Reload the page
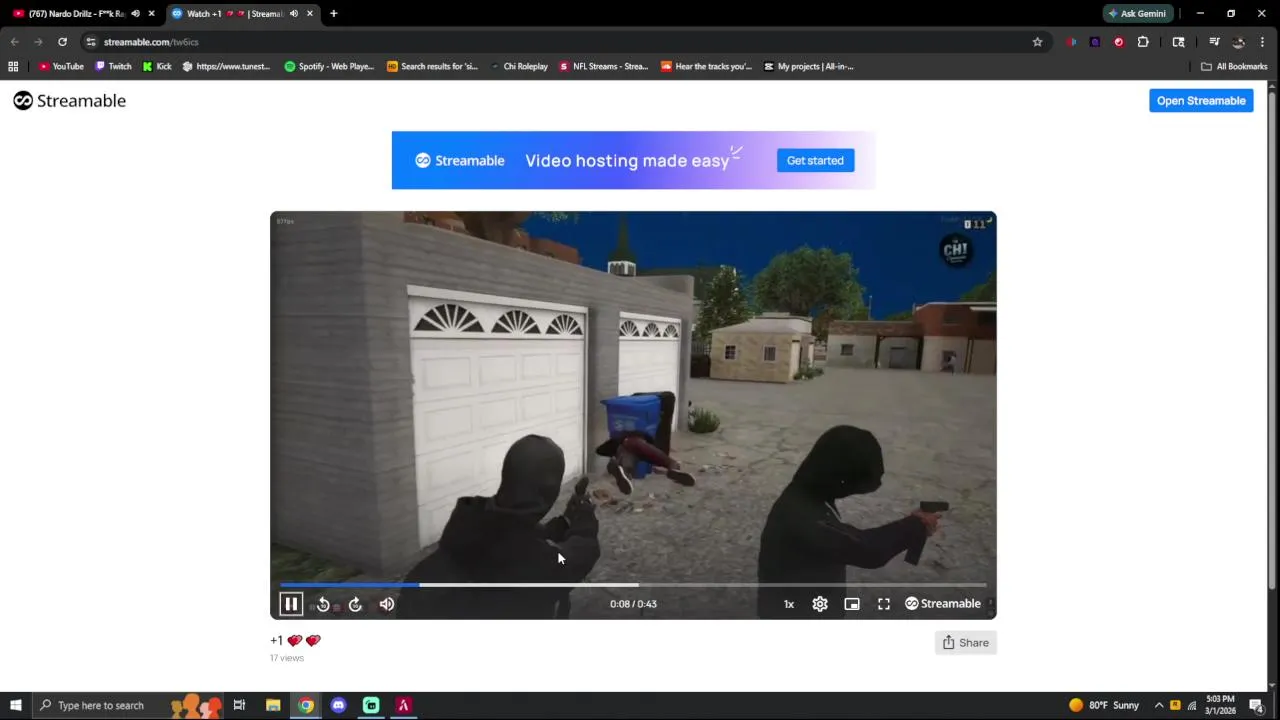Image resolution: width=1280 pixels, height=720 pixels. click(62, 42)
